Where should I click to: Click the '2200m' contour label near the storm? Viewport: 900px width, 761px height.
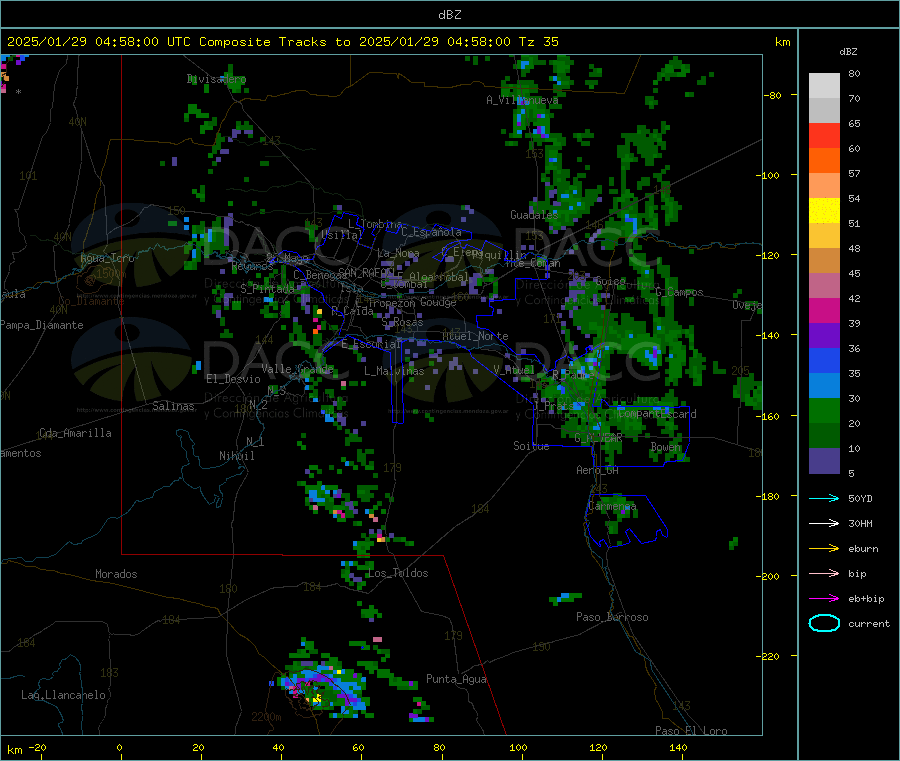coord(266,717)
